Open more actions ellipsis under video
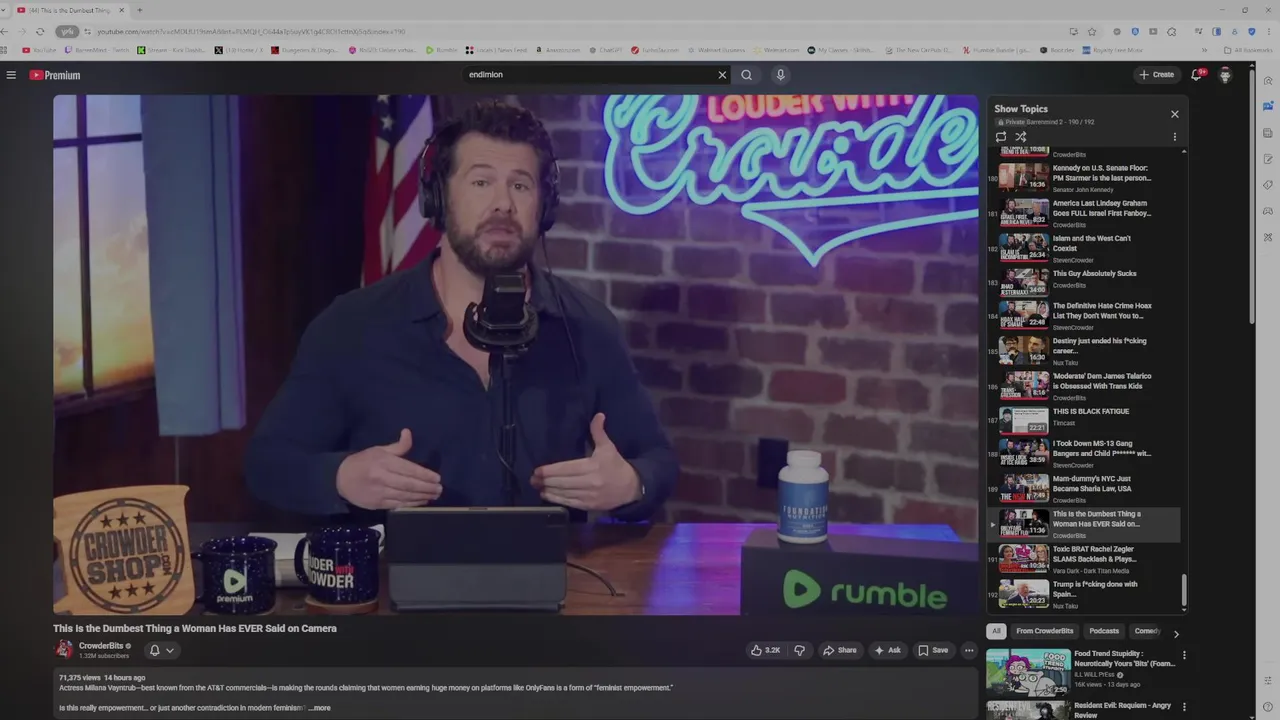Image resolution: width=1280 pixels, height=720 pixels. click(968, 650)
